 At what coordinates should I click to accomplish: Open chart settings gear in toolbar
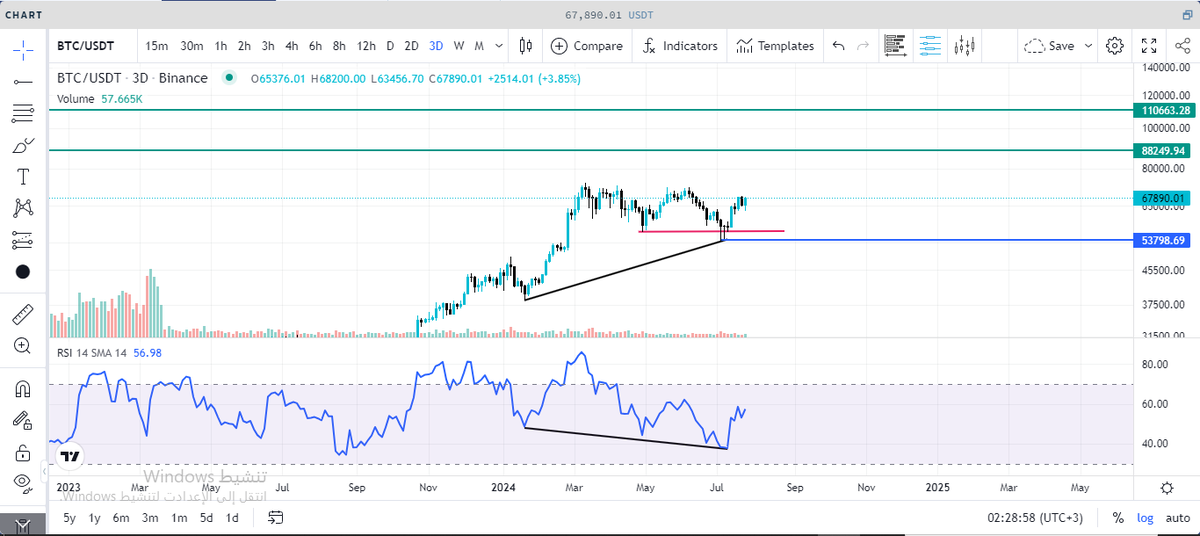pos(1115,46)
